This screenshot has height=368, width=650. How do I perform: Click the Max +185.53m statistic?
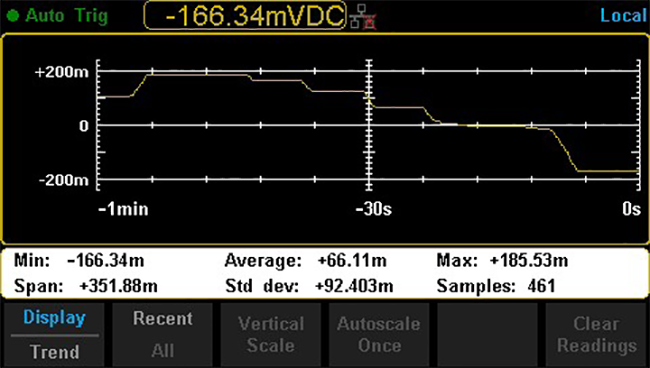(502, 261)
